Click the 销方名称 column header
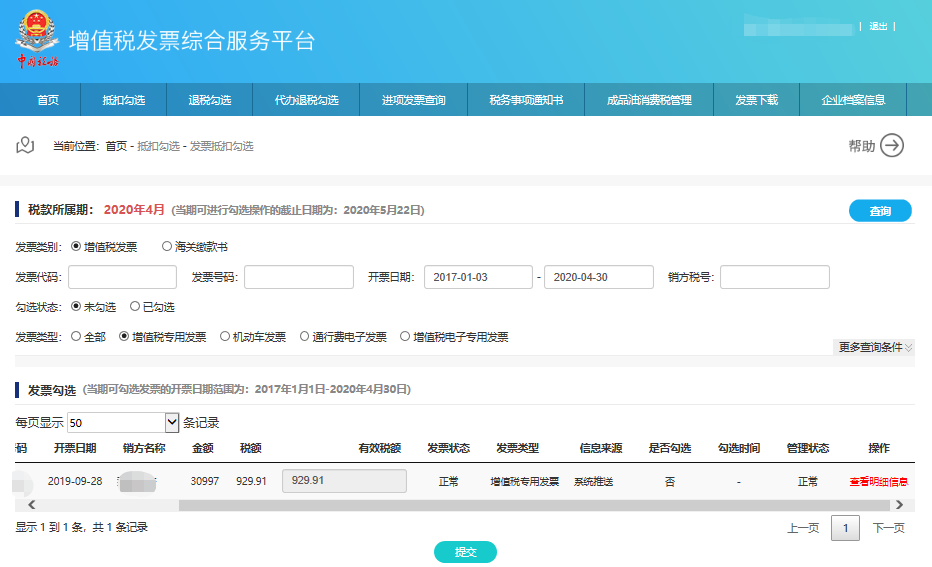 (x=144, y=448)
